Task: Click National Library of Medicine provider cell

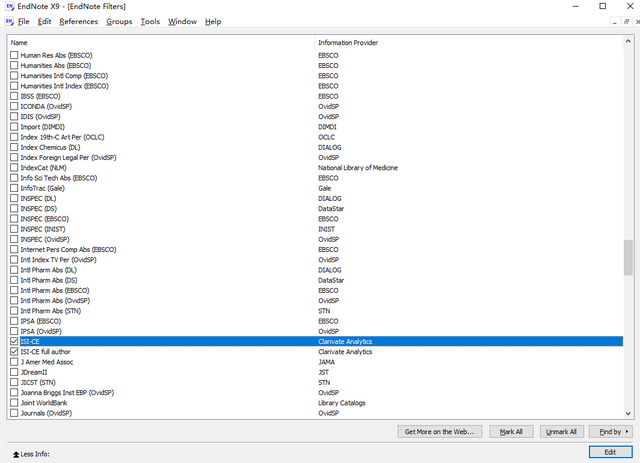Action: pos(358,168)
